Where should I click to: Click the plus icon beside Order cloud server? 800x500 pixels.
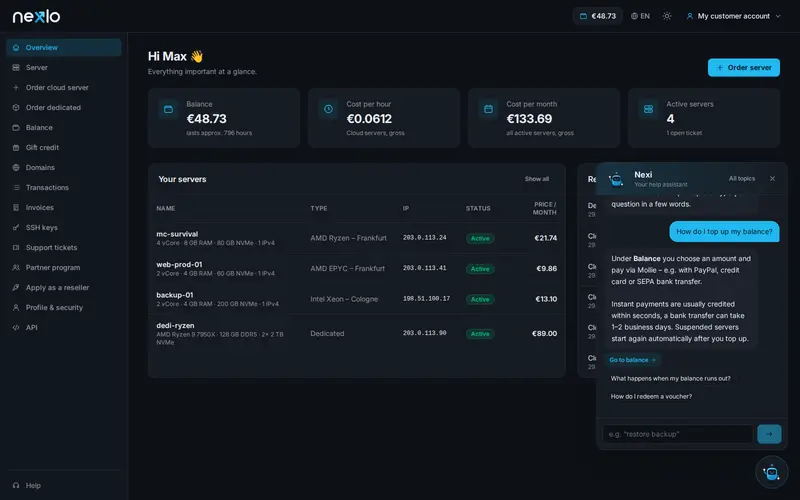(16, 87)
